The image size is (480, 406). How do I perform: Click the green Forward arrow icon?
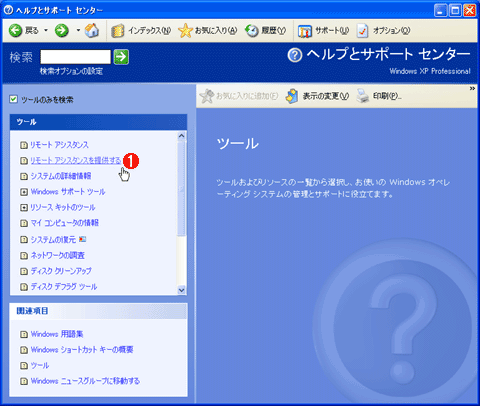62,31
